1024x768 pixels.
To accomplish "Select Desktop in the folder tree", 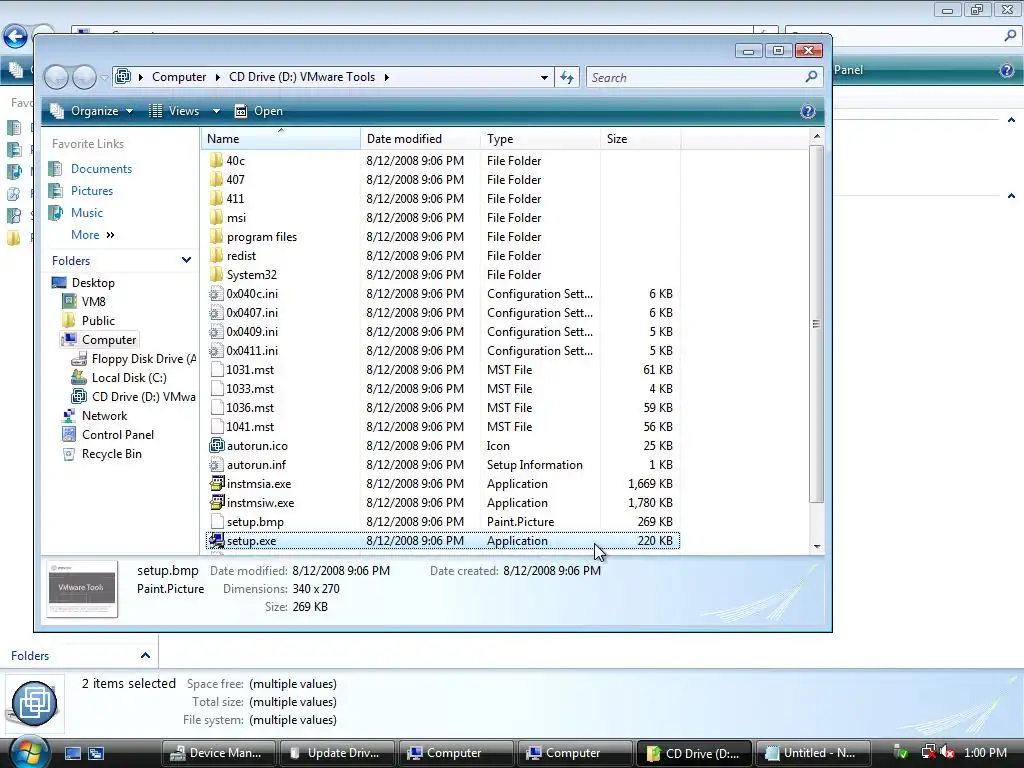I will point(93,283).
